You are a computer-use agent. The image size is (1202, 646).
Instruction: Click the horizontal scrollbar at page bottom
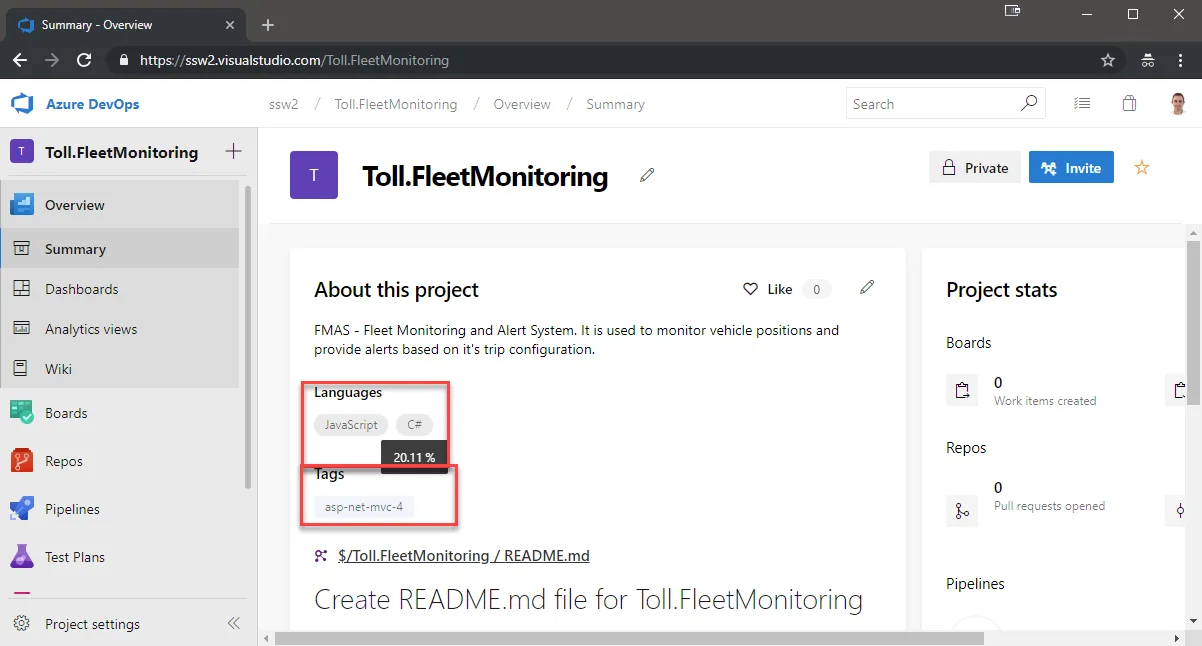640,638
